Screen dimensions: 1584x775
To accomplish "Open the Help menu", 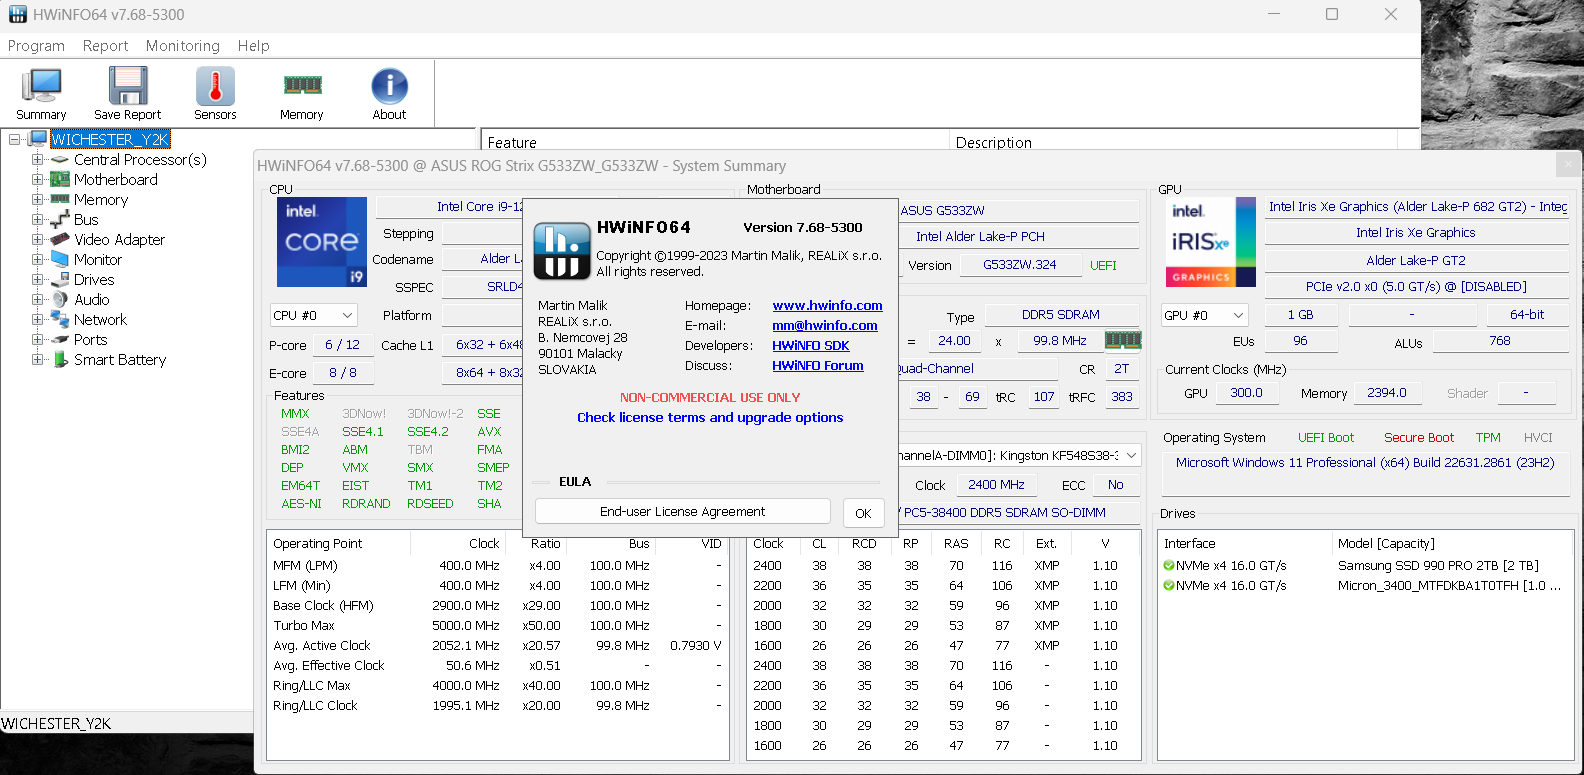I will [254, 46].
